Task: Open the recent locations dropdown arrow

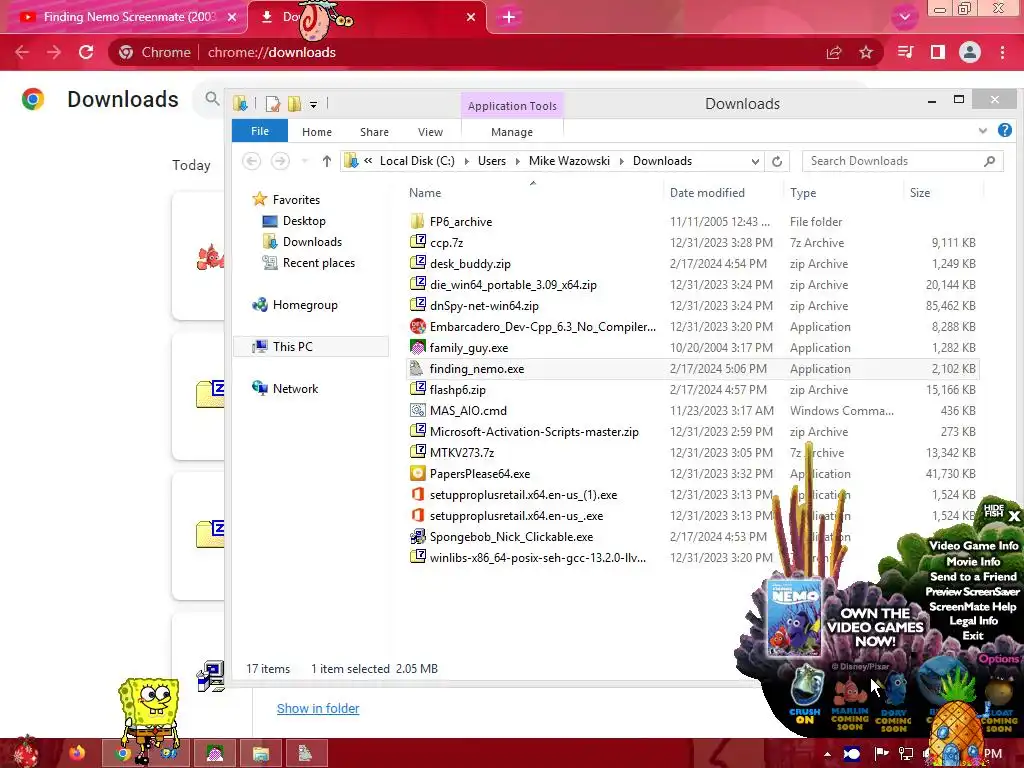Action: click(x=304, y=161)
